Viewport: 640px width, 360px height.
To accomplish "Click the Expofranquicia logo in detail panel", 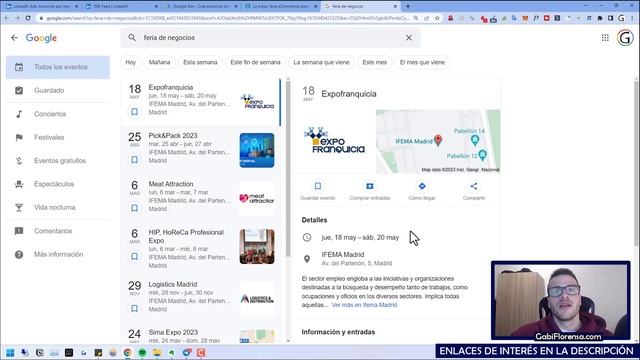I will (x=334, y=140).
